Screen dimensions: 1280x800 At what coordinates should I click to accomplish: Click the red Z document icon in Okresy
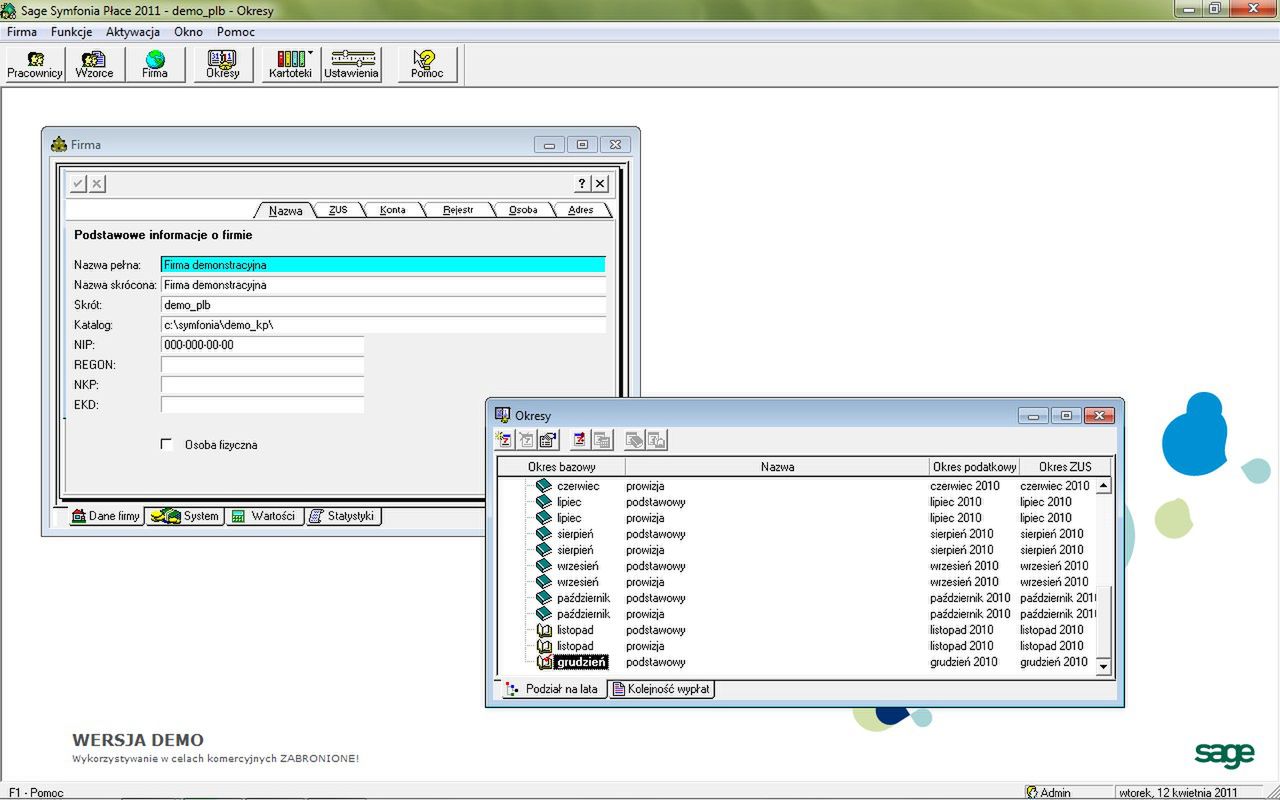pyautogui.click(x=580, y=439)
